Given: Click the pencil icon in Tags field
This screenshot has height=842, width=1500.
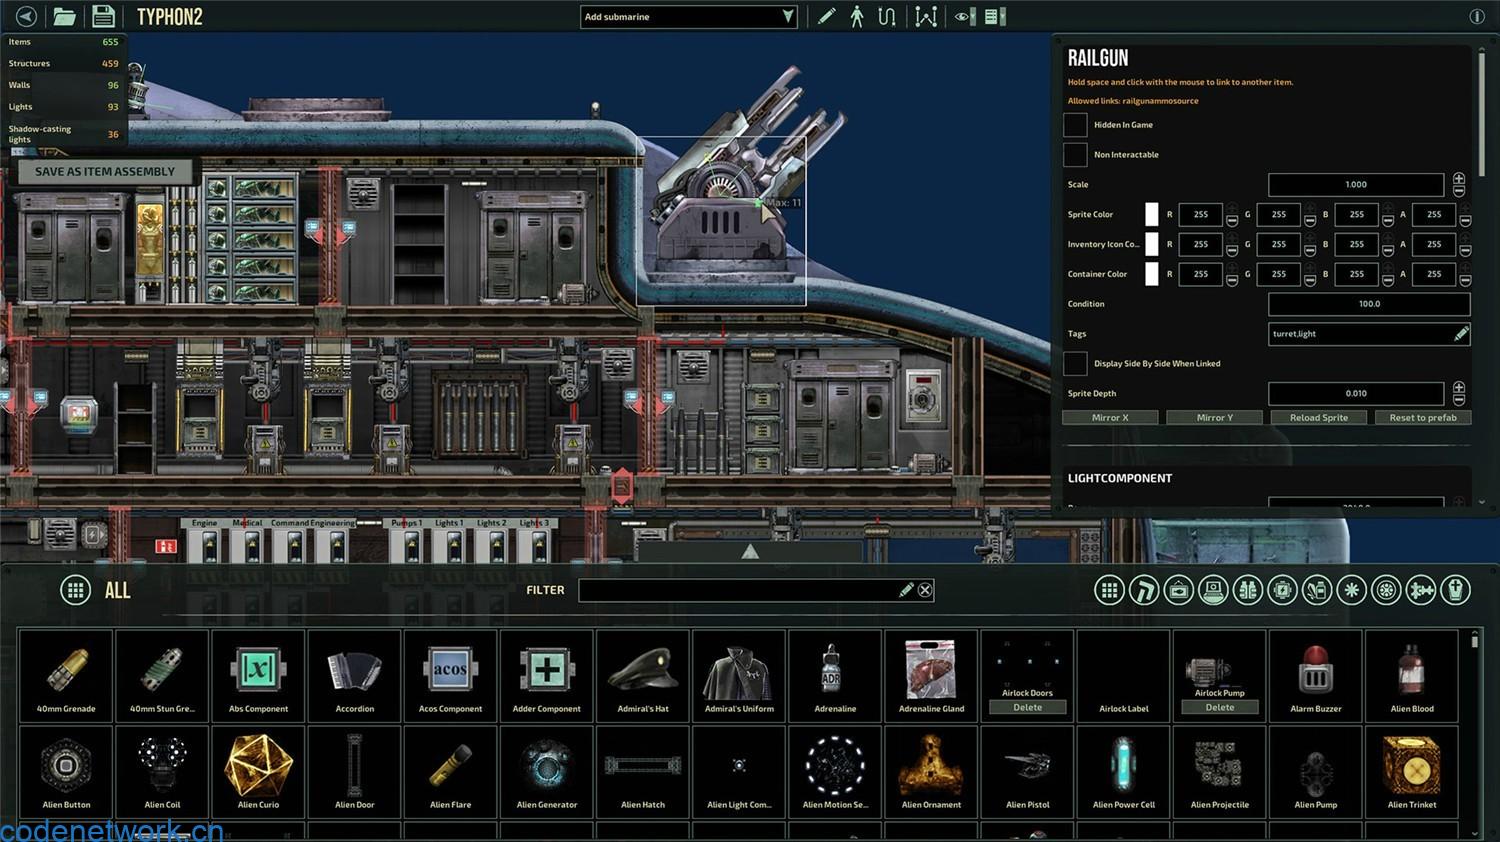Looking at the screenshot, I should pyautogui.click(x=1461, y=334).
